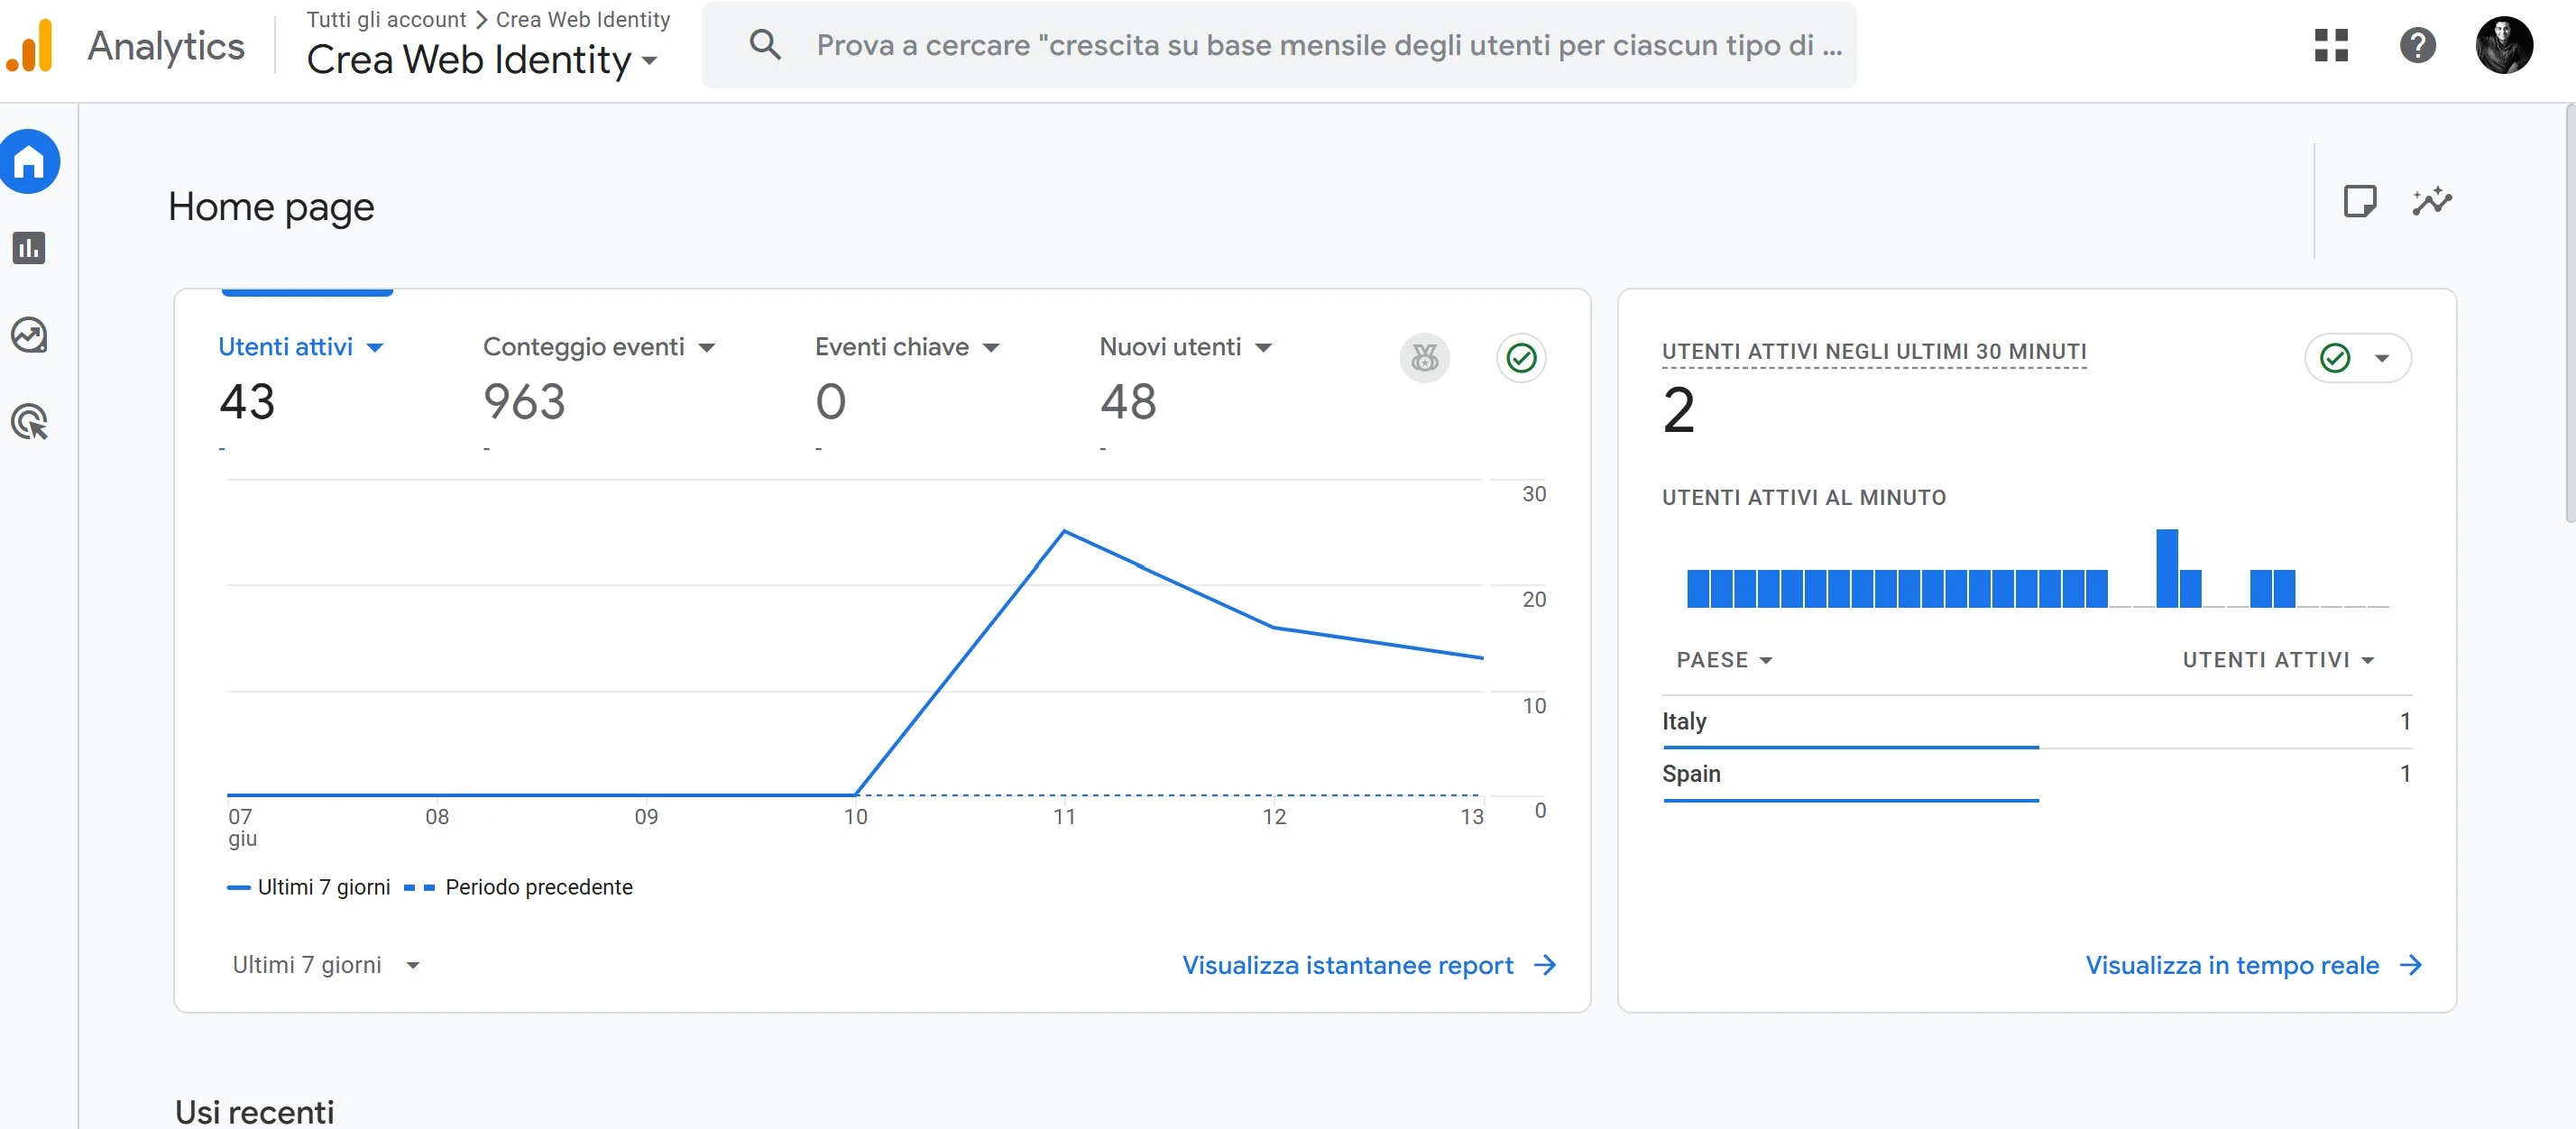2576x1129 pixels.
Task: Select the Nuovi utenti metric tab
Action: pyautogui.click(x=1184, y=347)
